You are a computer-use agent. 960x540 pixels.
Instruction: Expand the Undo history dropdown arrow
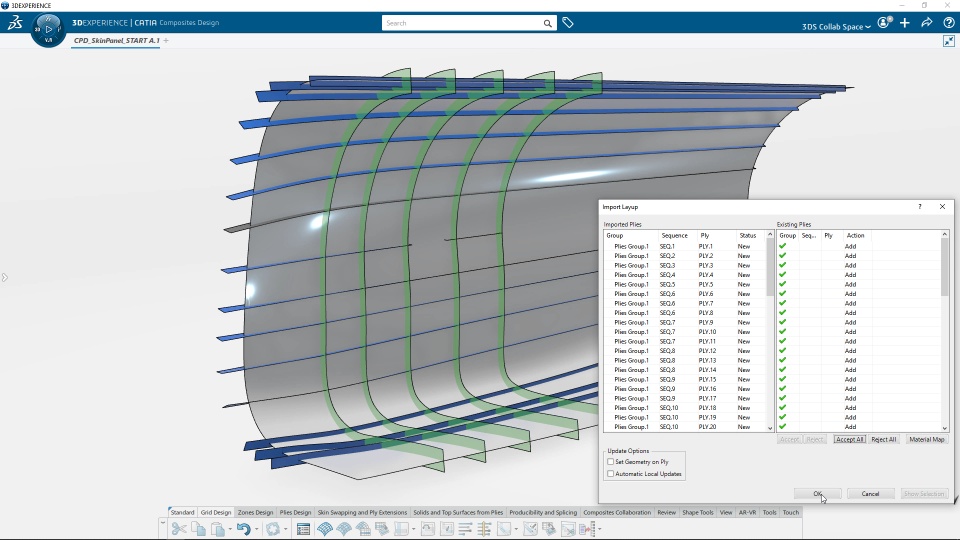(257, 530)
